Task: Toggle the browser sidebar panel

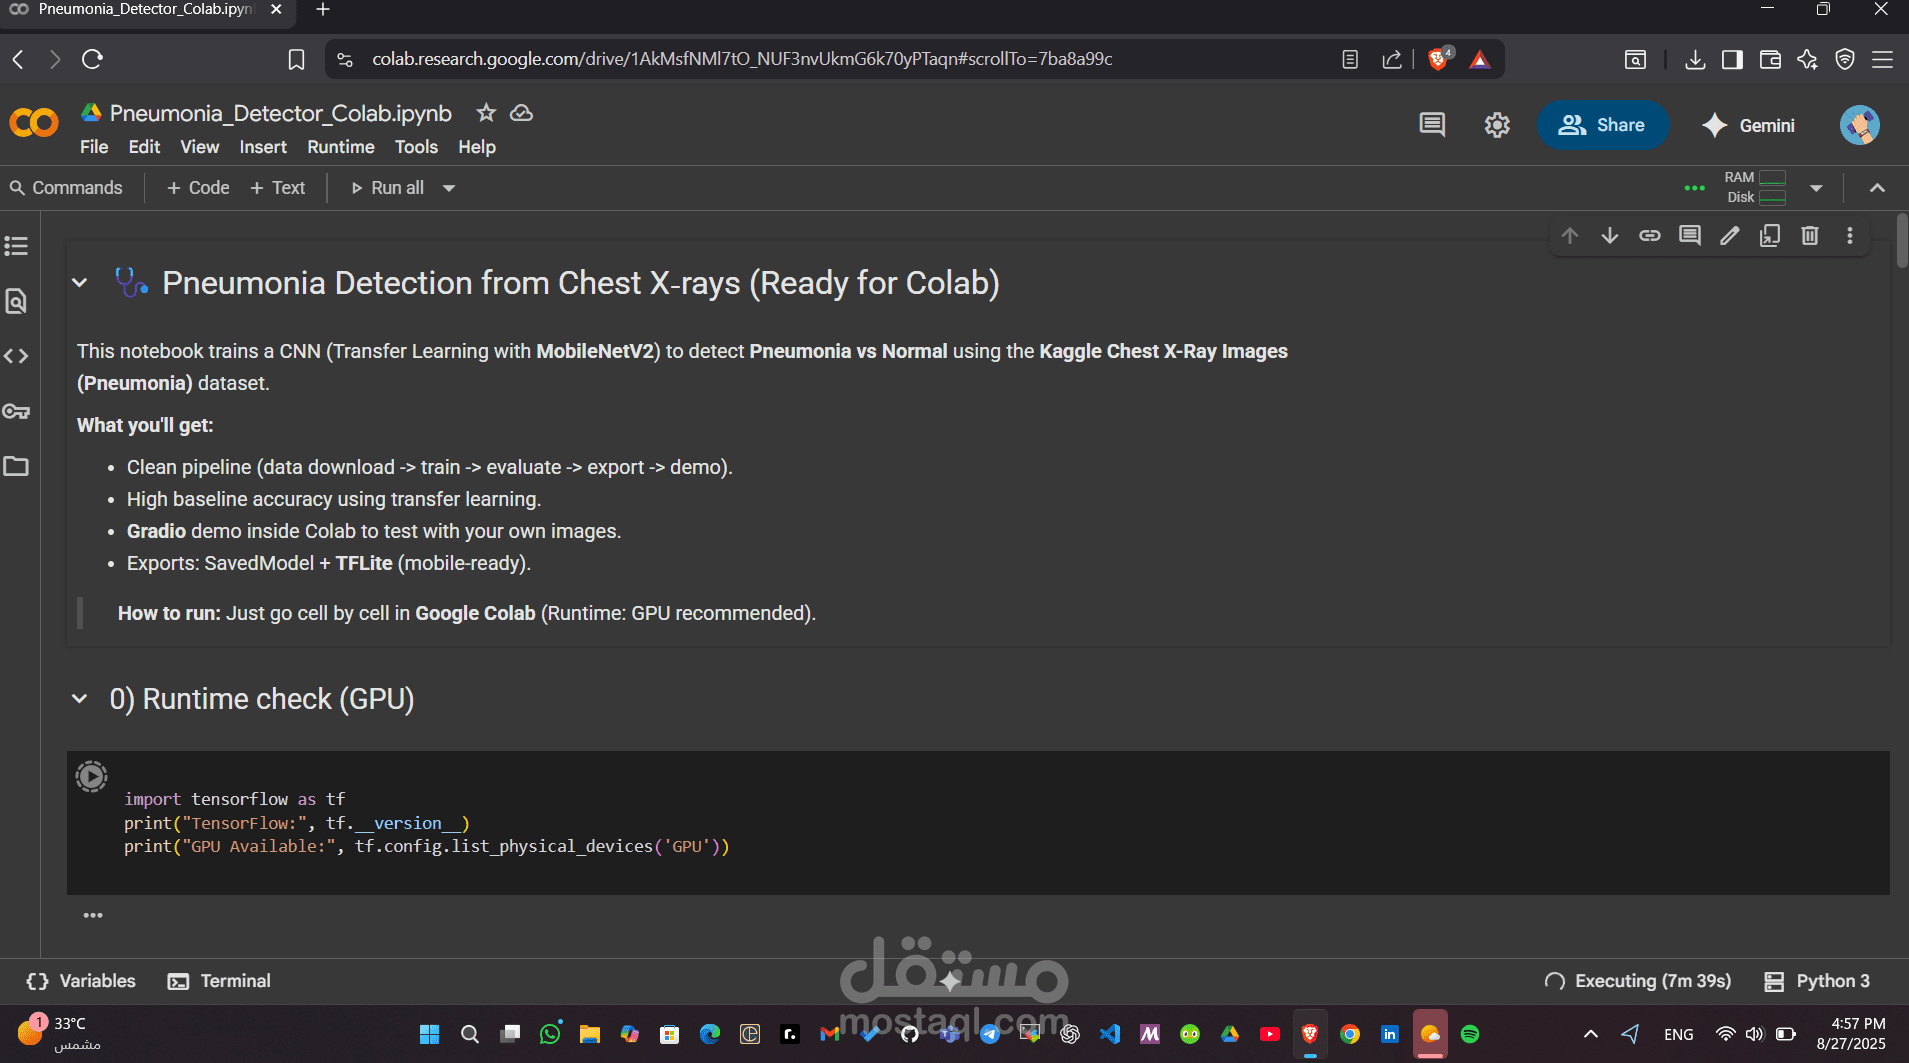Action: [x=1733, y=60]
